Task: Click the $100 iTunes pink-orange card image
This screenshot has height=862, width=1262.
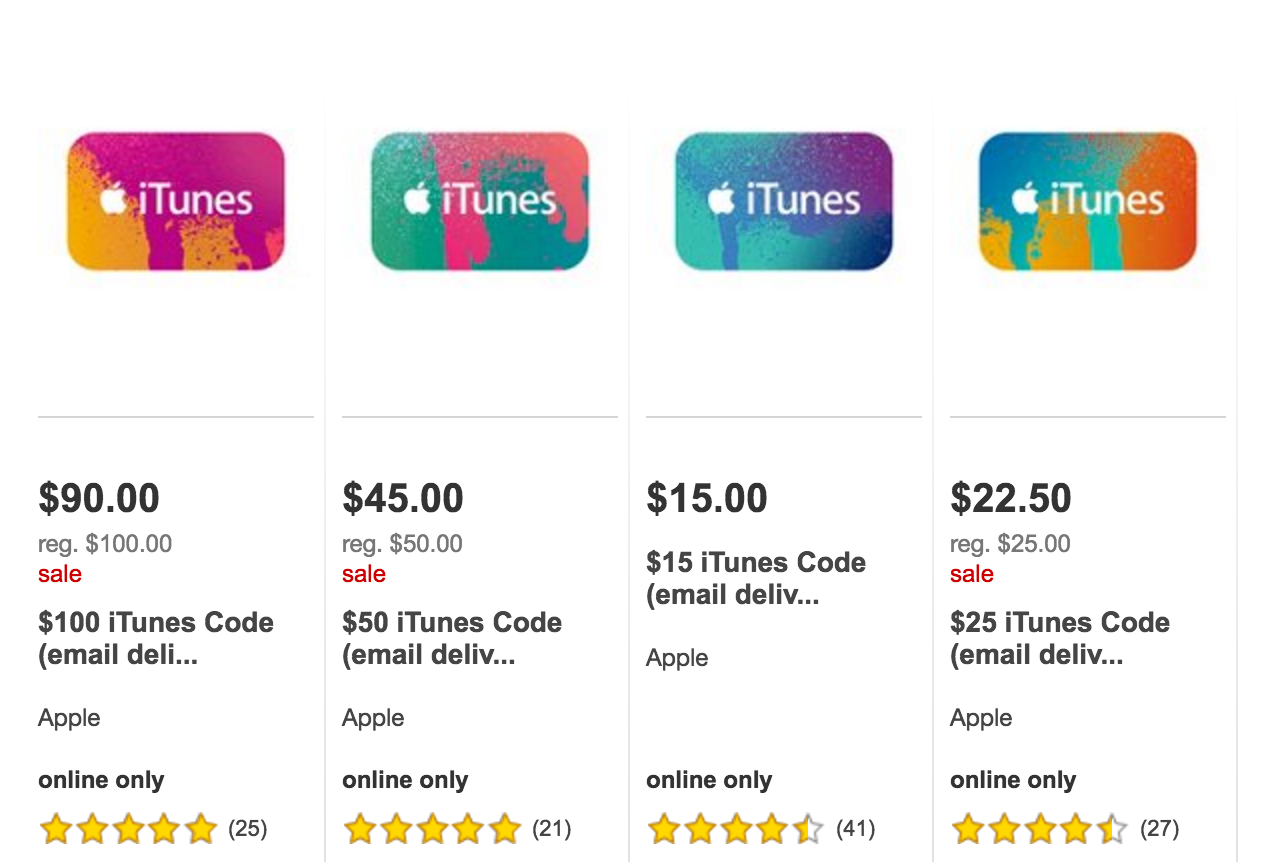Action: click(x=176, y=201)
